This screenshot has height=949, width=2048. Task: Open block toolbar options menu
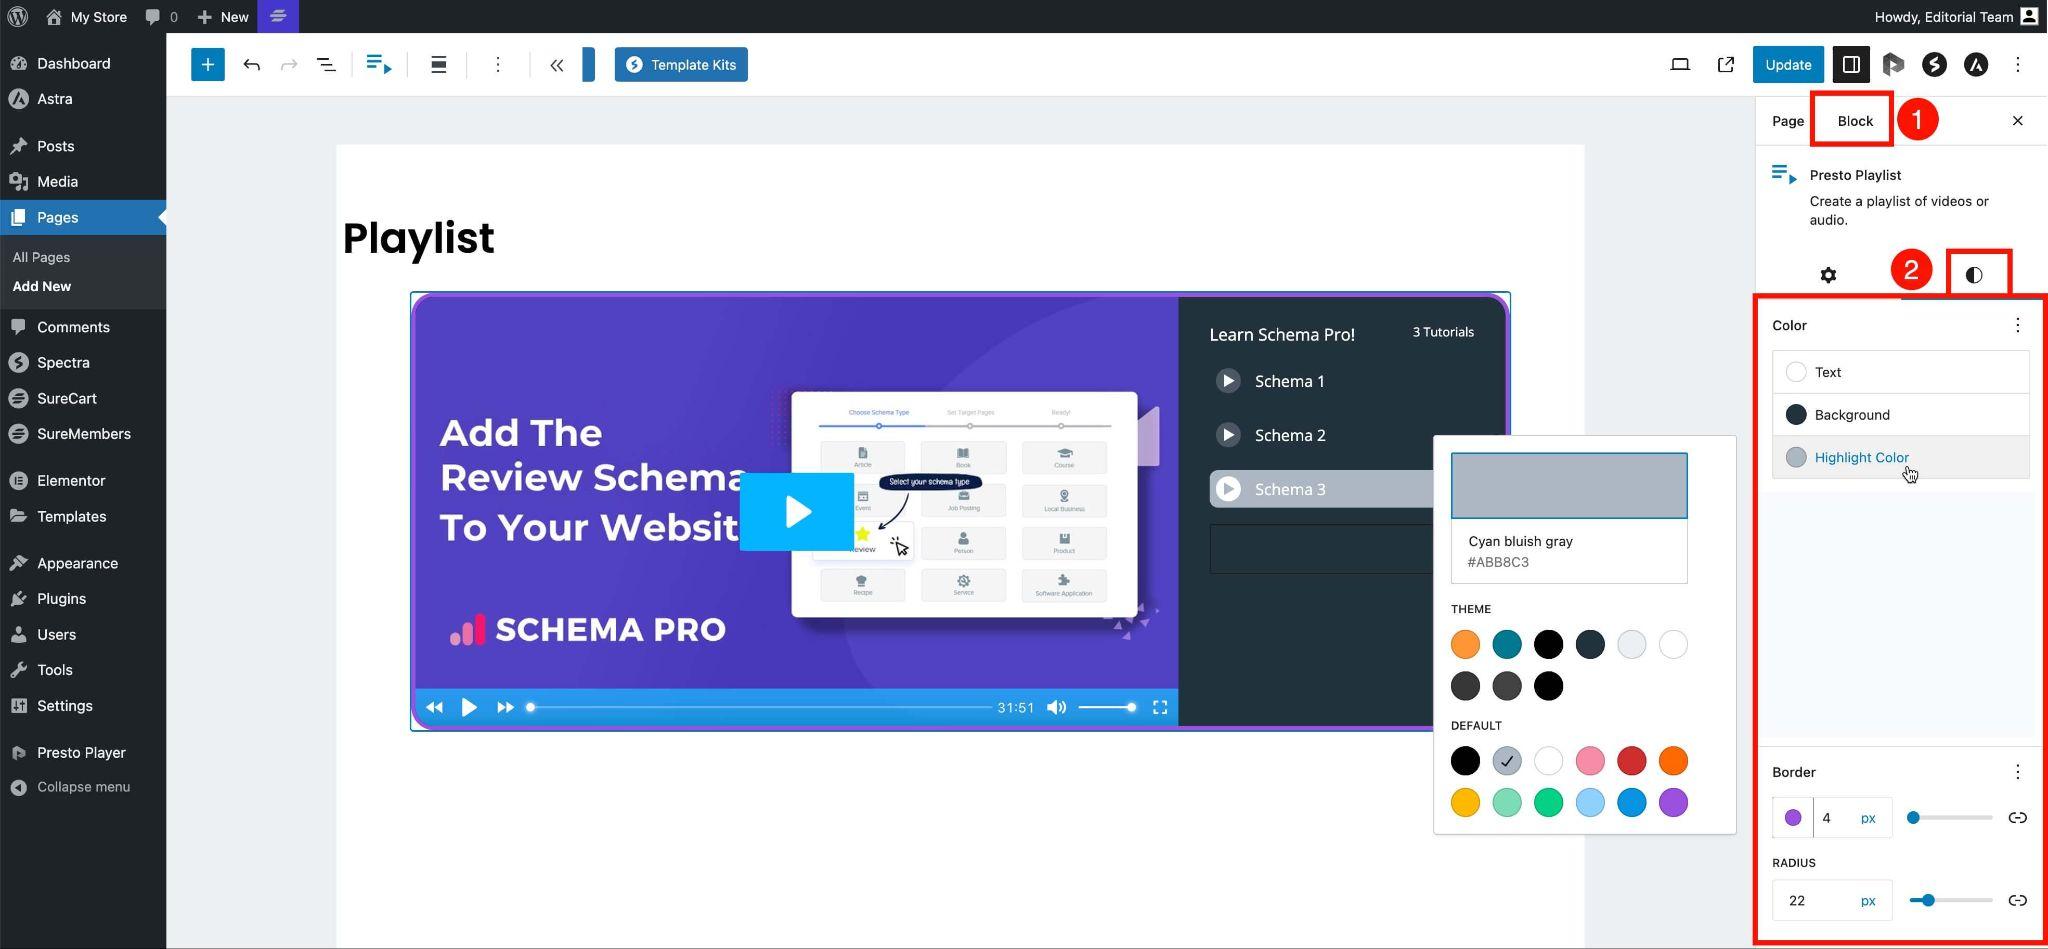(498, 65)
